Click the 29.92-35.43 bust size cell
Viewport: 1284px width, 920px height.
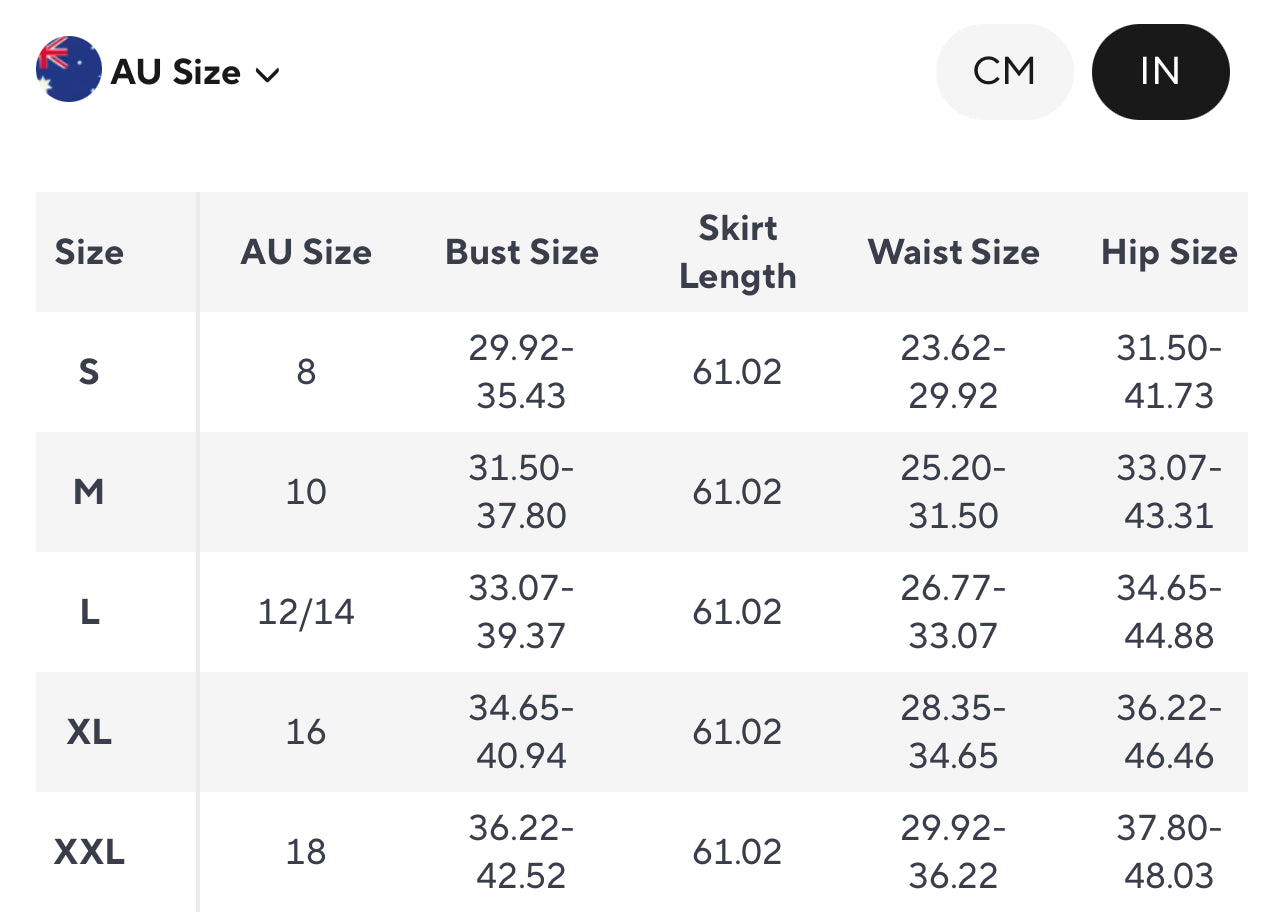point(522,372)
